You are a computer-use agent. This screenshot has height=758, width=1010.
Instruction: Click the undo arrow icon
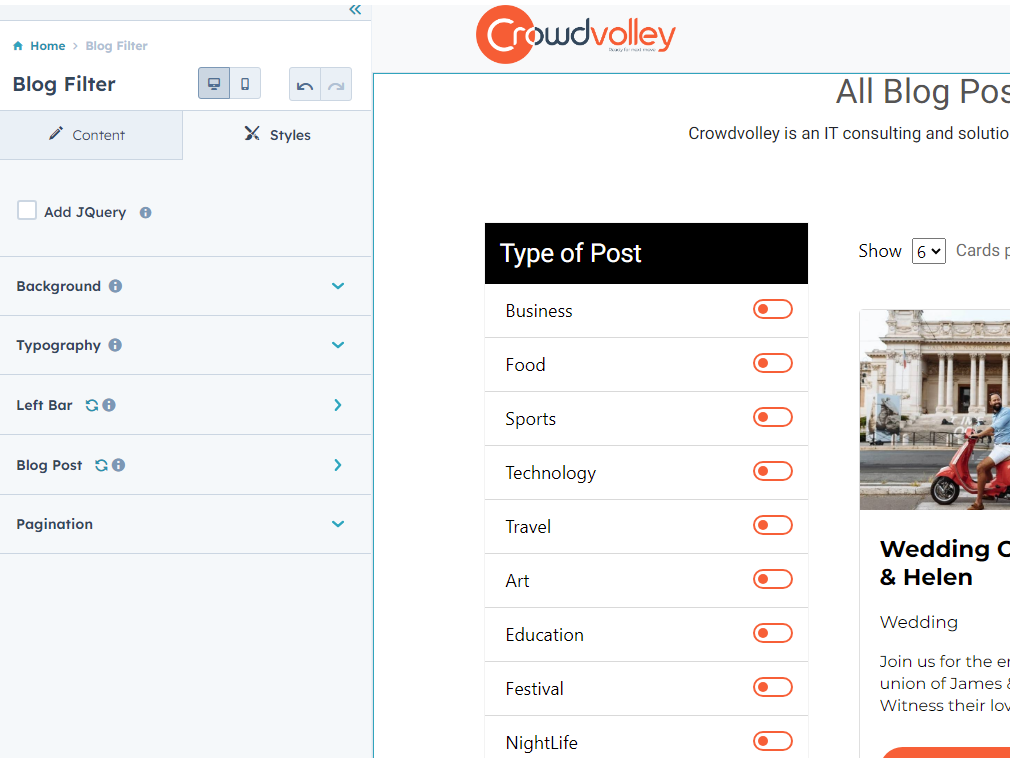[305, 85]
